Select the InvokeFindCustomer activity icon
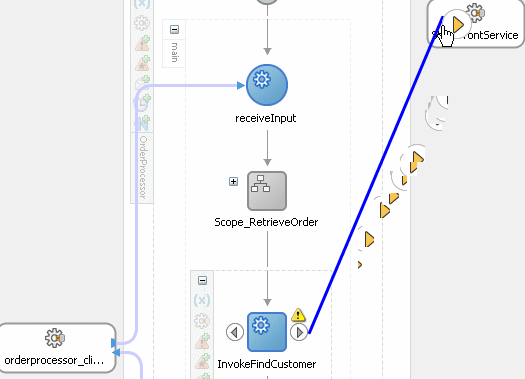 [x=267, y=332]
